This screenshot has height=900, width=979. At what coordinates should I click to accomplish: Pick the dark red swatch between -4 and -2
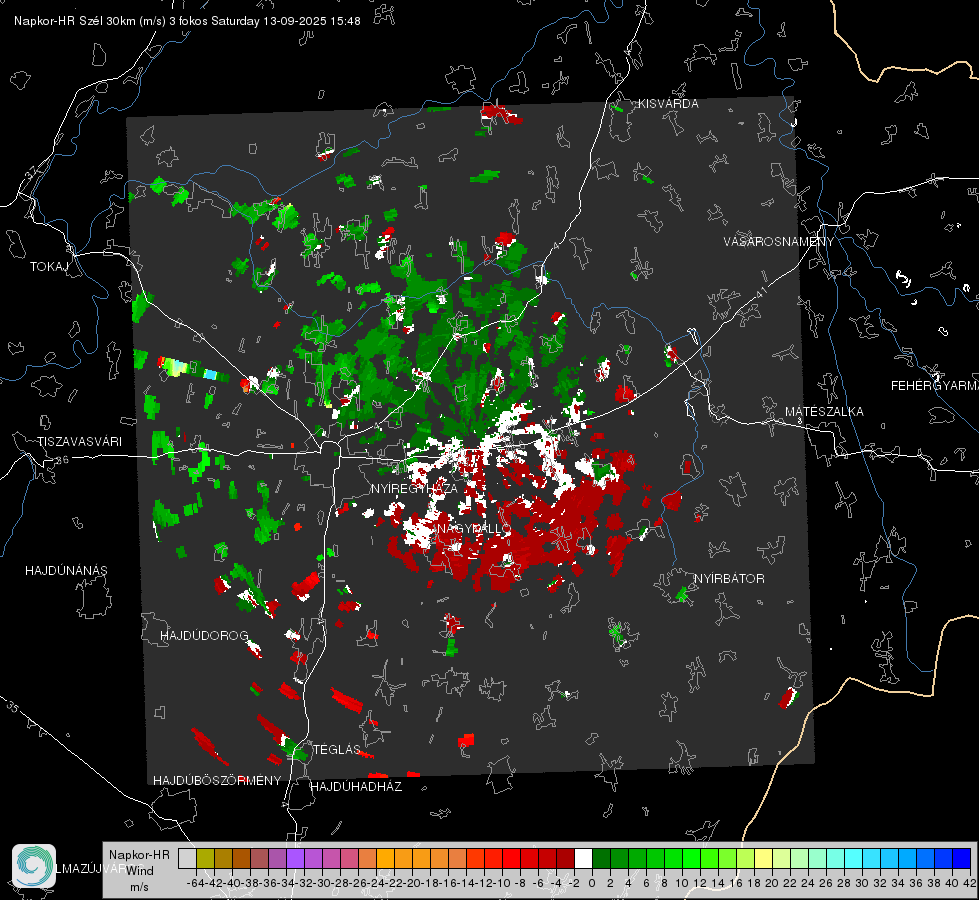click(x=566, y=858)
